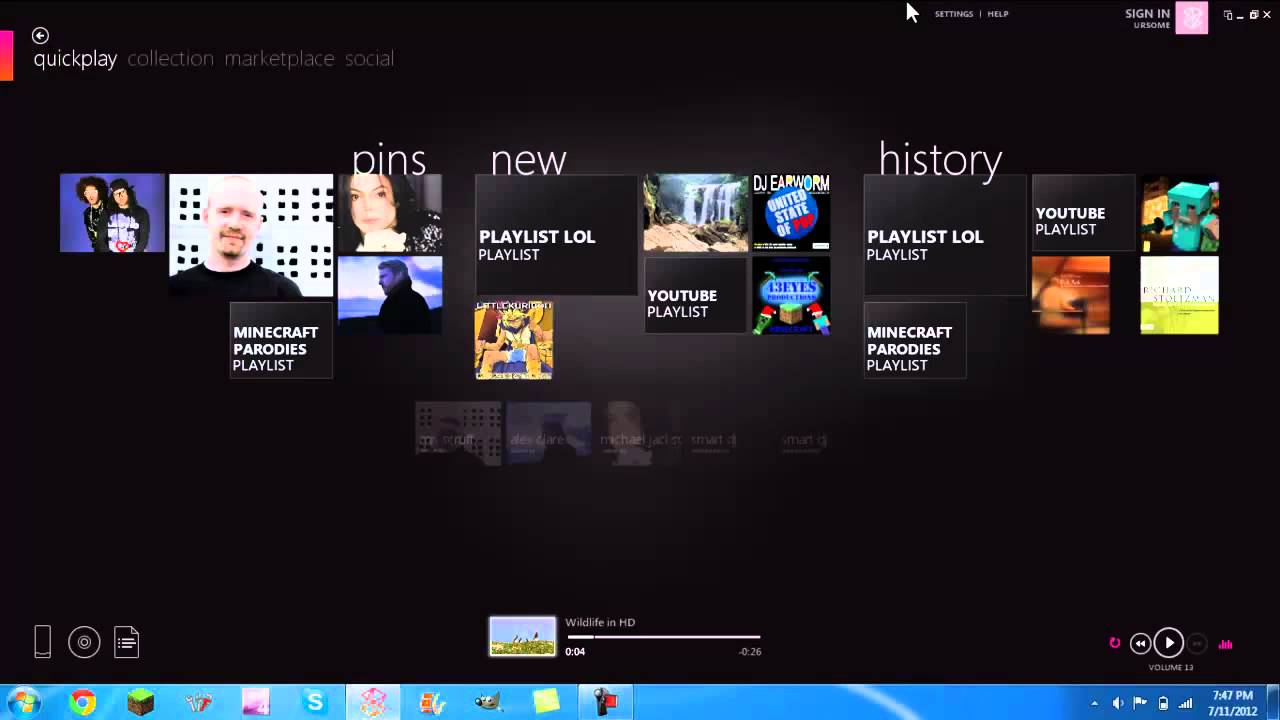Open the pinned man-in-profile blue tile

(390, 295)
